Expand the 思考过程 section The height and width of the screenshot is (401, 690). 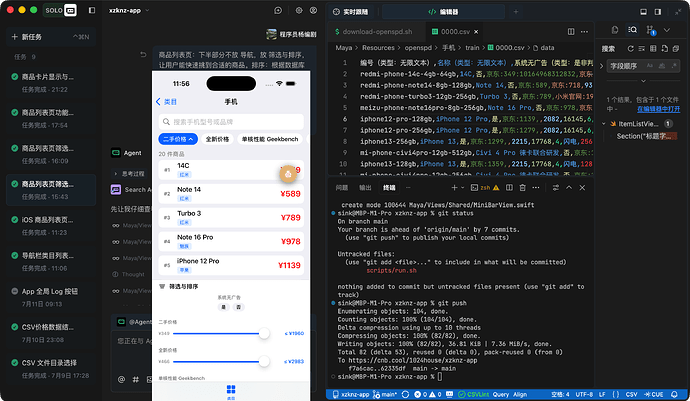(x=130, y=174)
